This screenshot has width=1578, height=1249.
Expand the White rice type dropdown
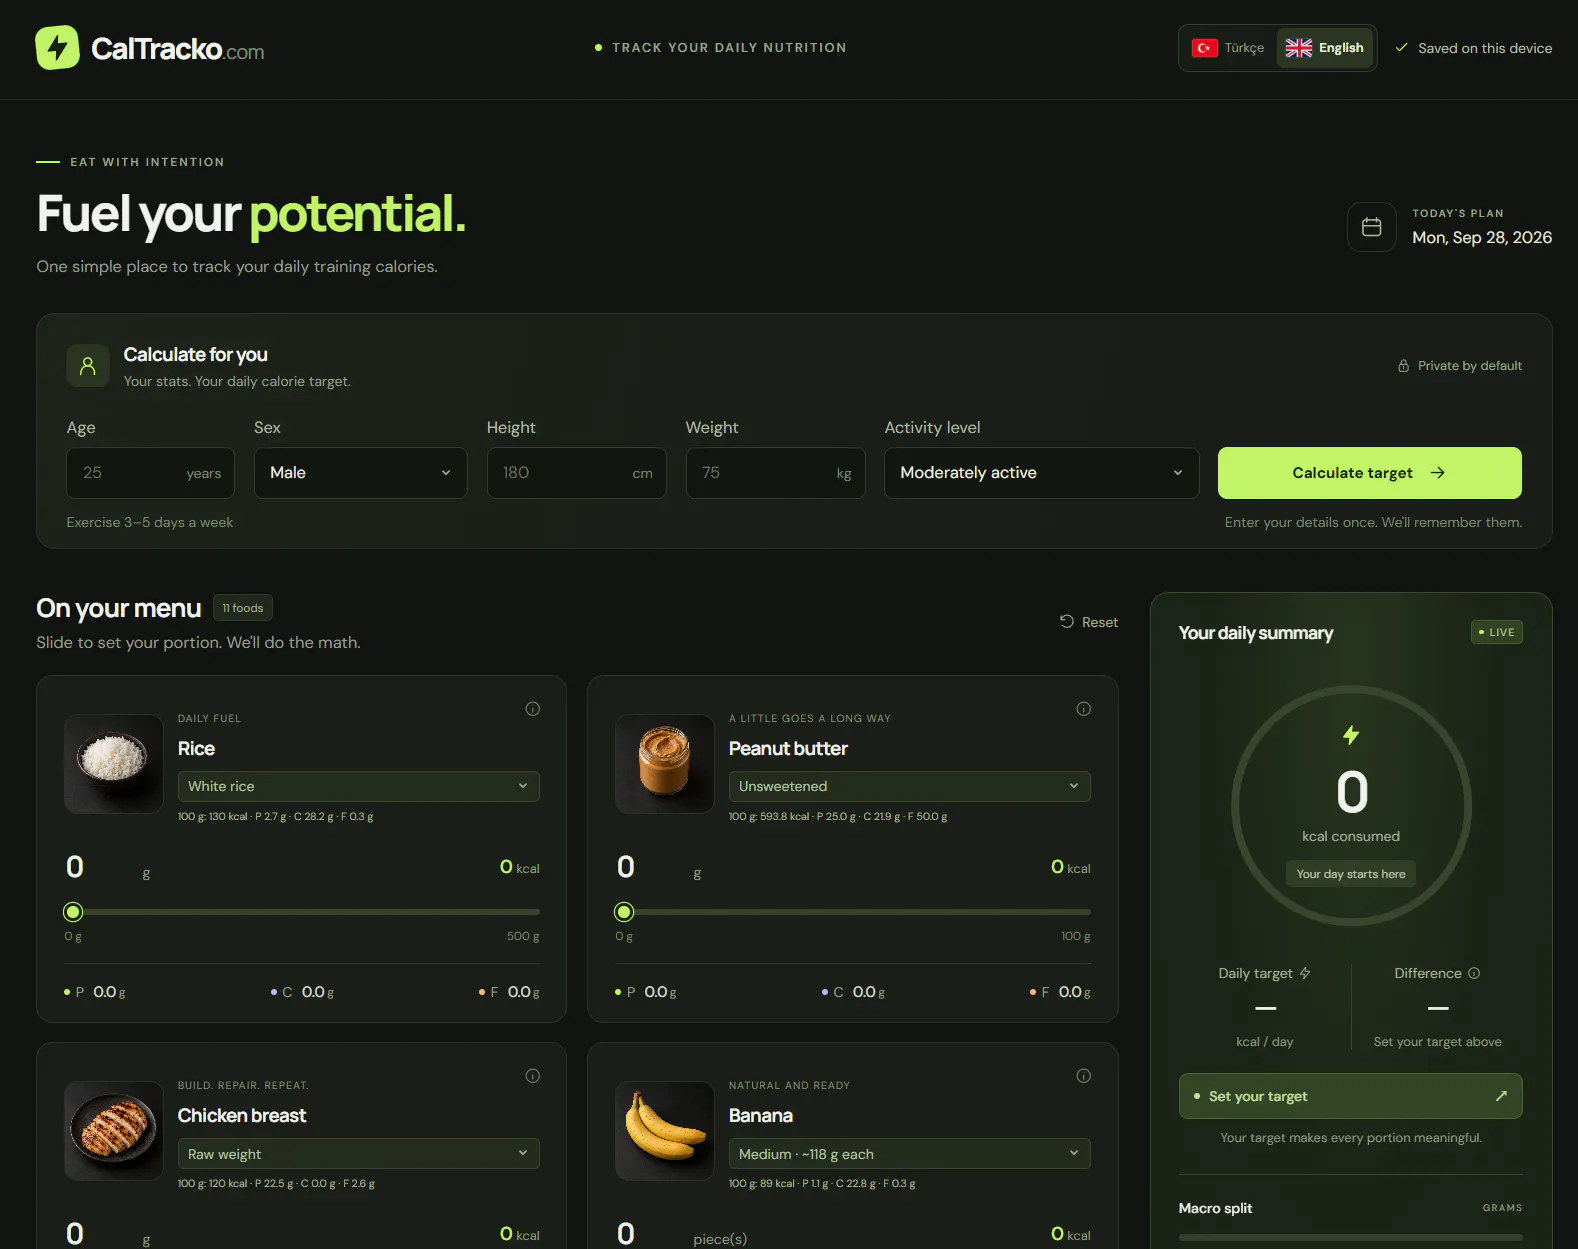click(358, 786)
